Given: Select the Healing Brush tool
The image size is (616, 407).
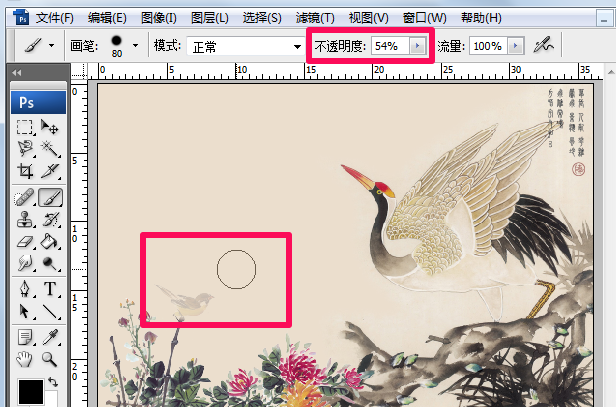Looking at the screenshot, I should (25, 198).
